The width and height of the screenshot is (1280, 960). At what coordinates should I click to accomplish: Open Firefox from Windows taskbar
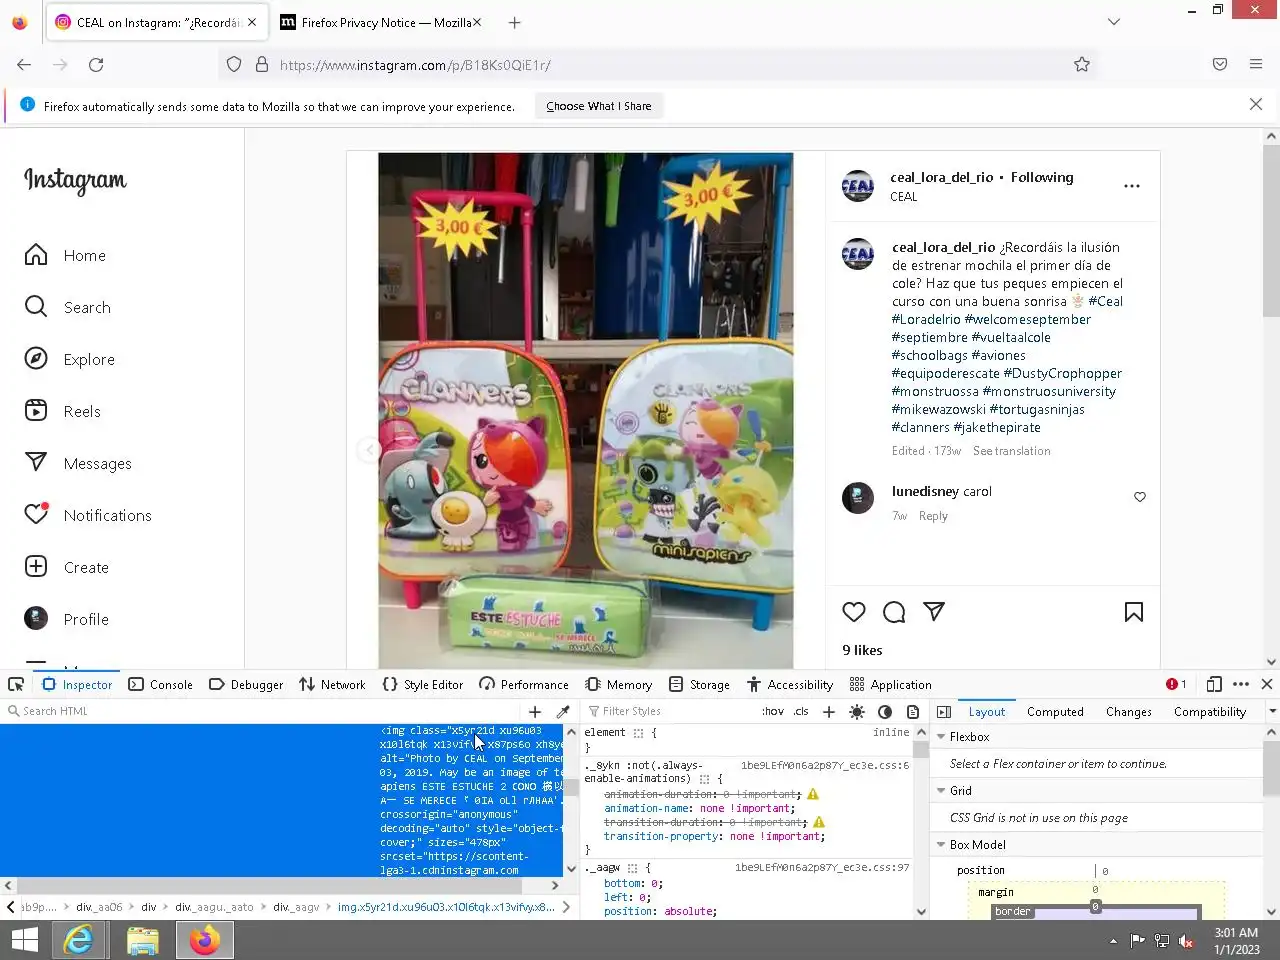[205, 940]
